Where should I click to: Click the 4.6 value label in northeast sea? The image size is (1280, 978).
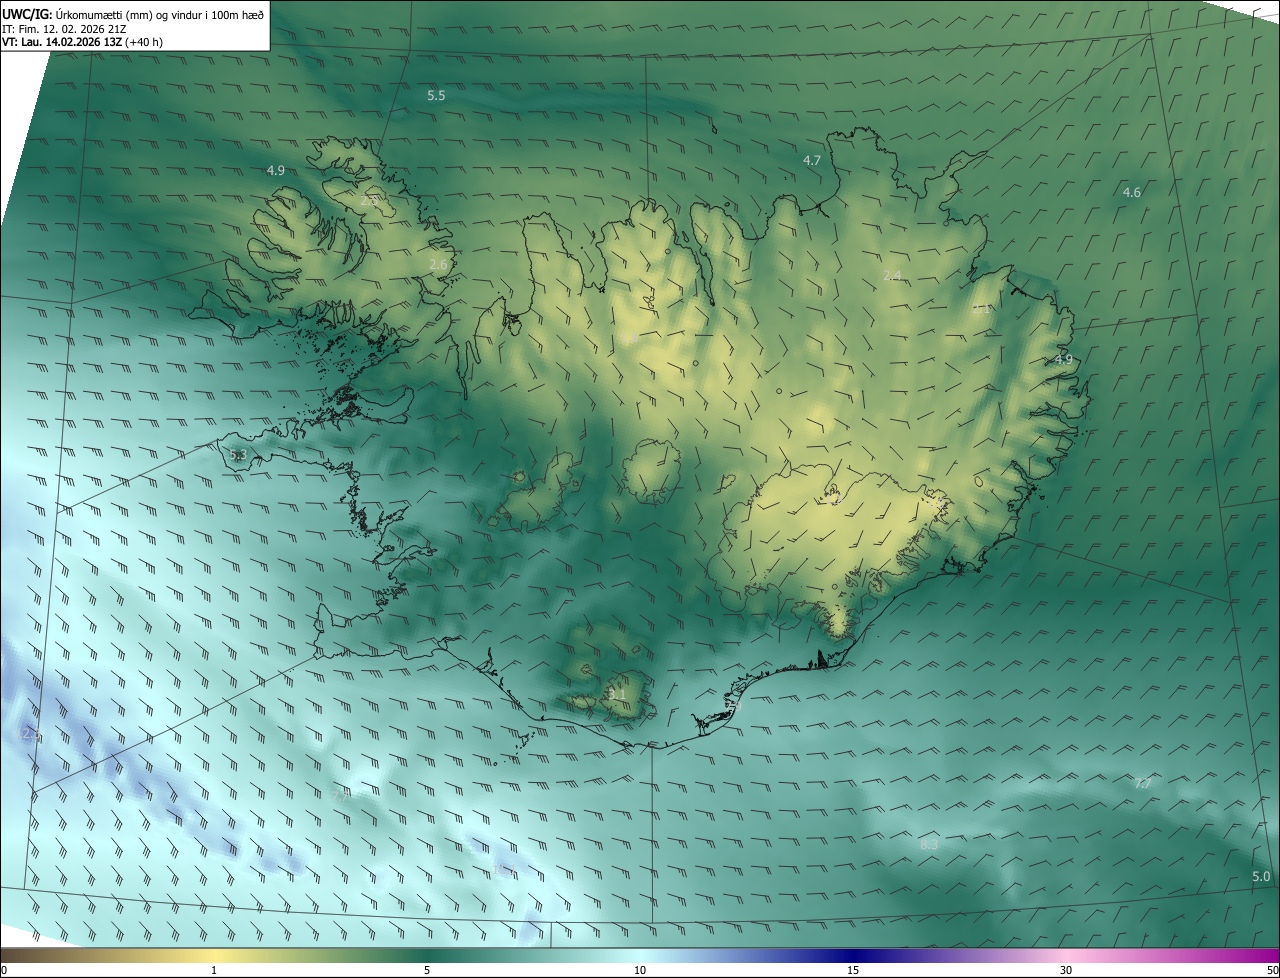click(1132, 192)
